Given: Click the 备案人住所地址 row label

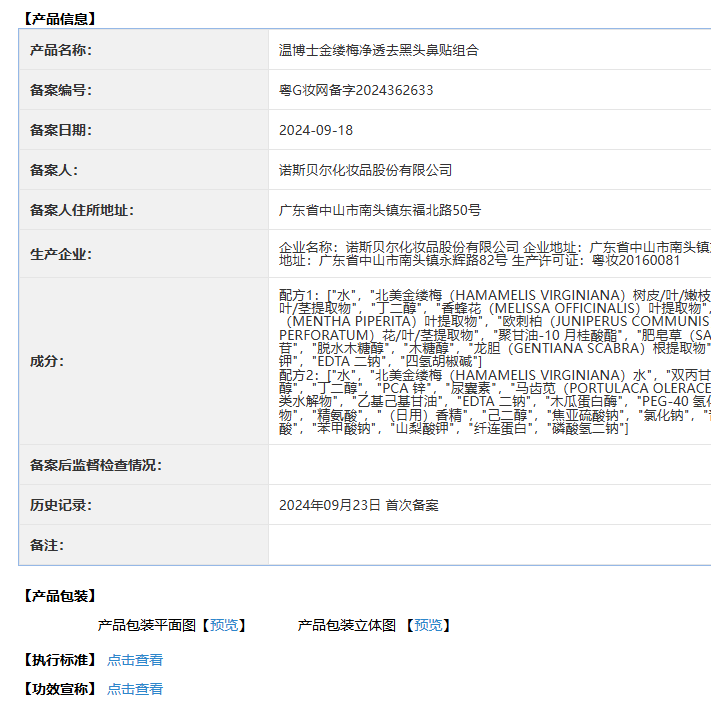Looking at the screenshot, I should [82, 210].
